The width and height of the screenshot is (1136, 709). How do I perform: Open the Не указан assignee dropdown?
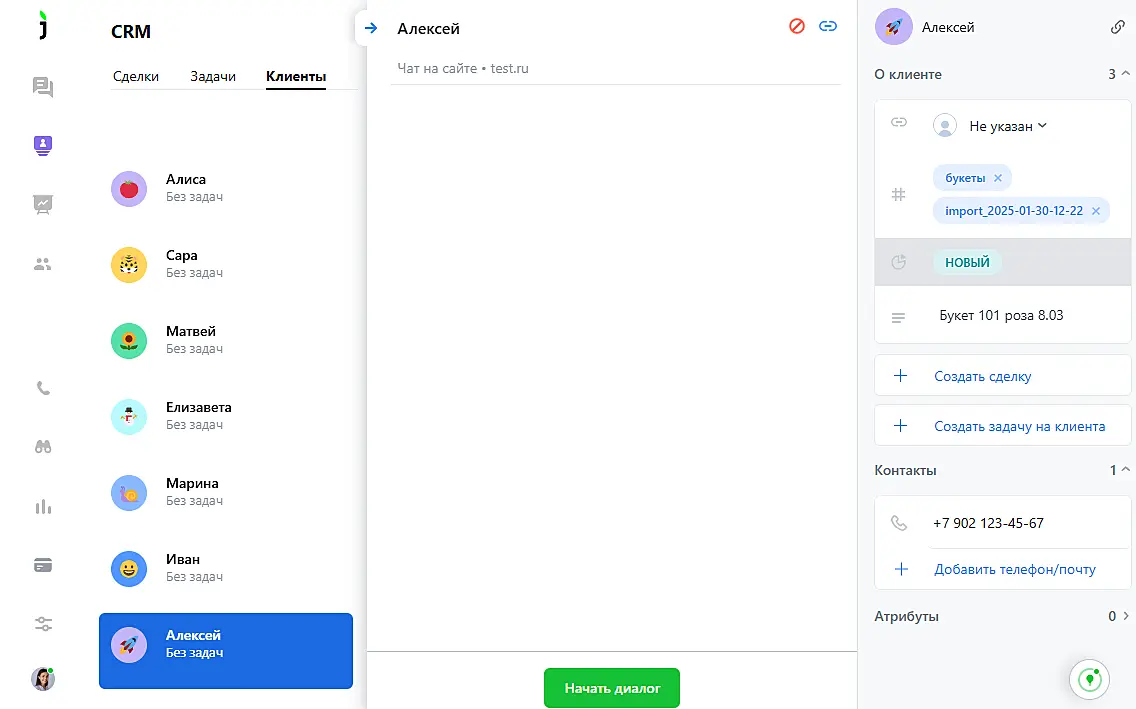point(1008,126)
